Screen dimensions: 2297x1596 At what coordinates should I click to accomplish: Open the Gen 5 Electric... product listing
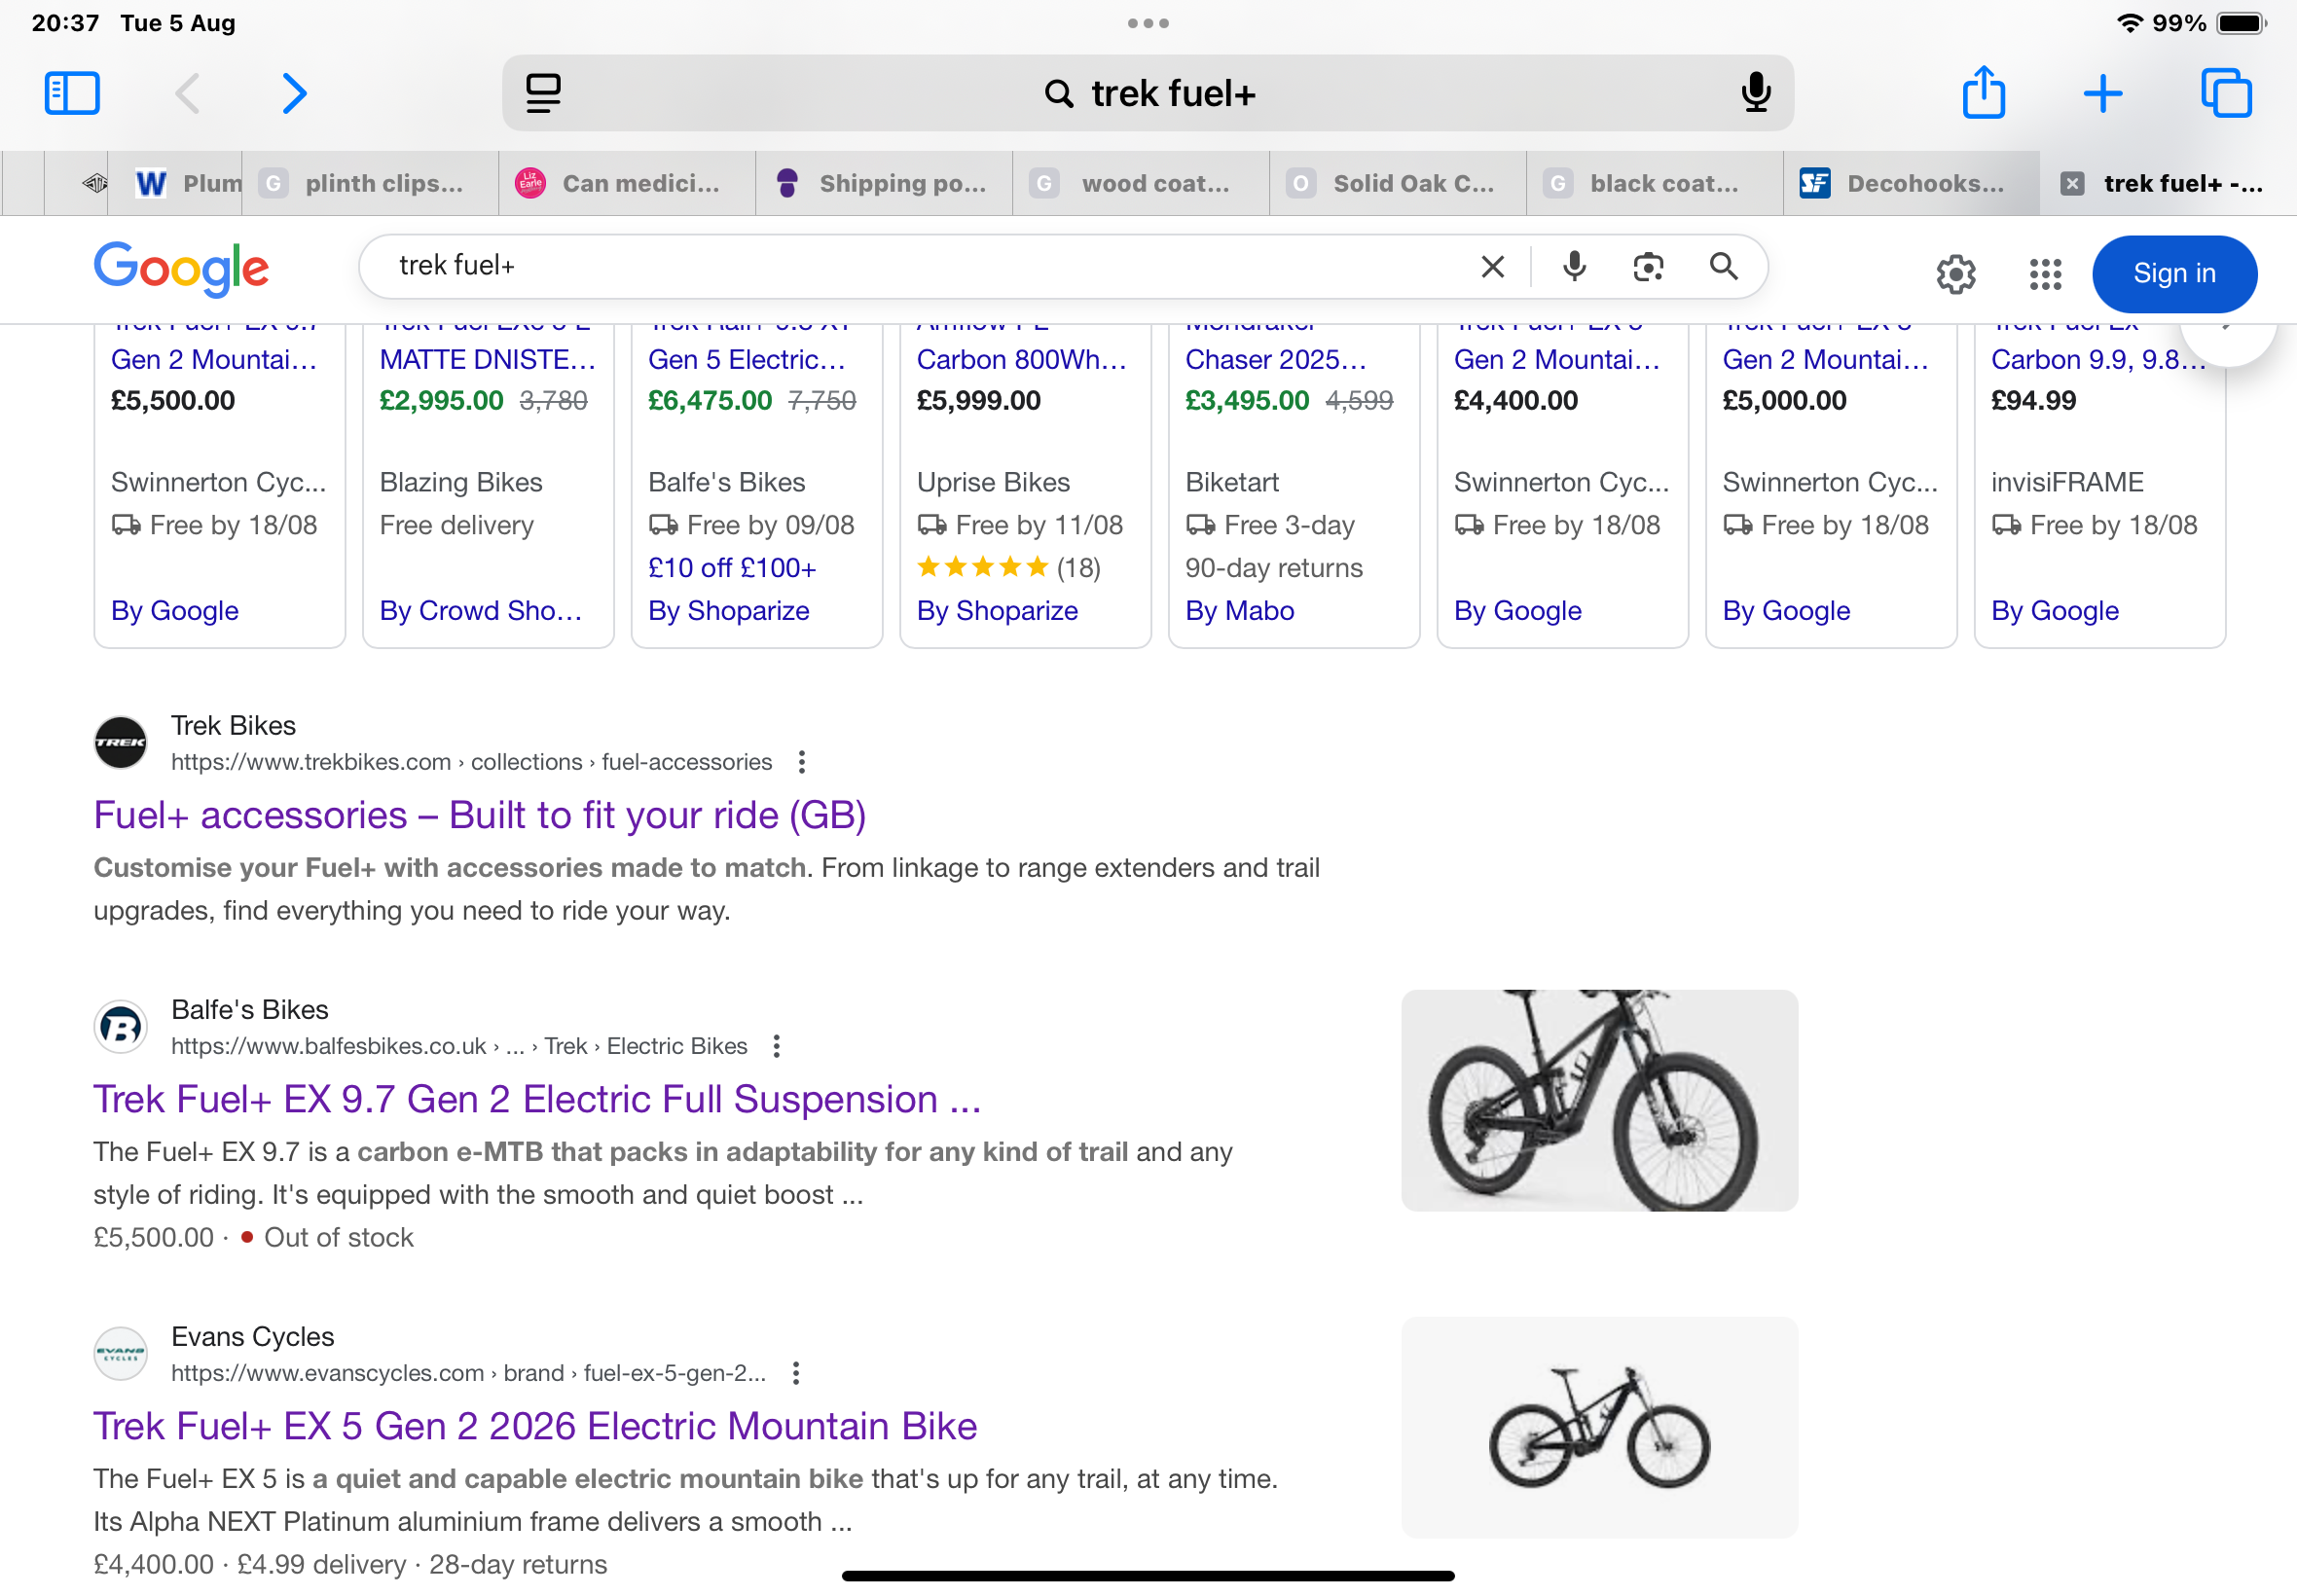point(747,360)
